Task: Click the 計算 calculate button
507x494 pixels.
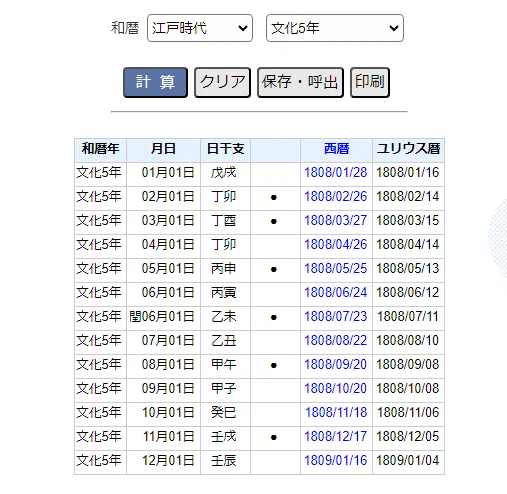Action: pyautogui.click(x=155, y=82)
